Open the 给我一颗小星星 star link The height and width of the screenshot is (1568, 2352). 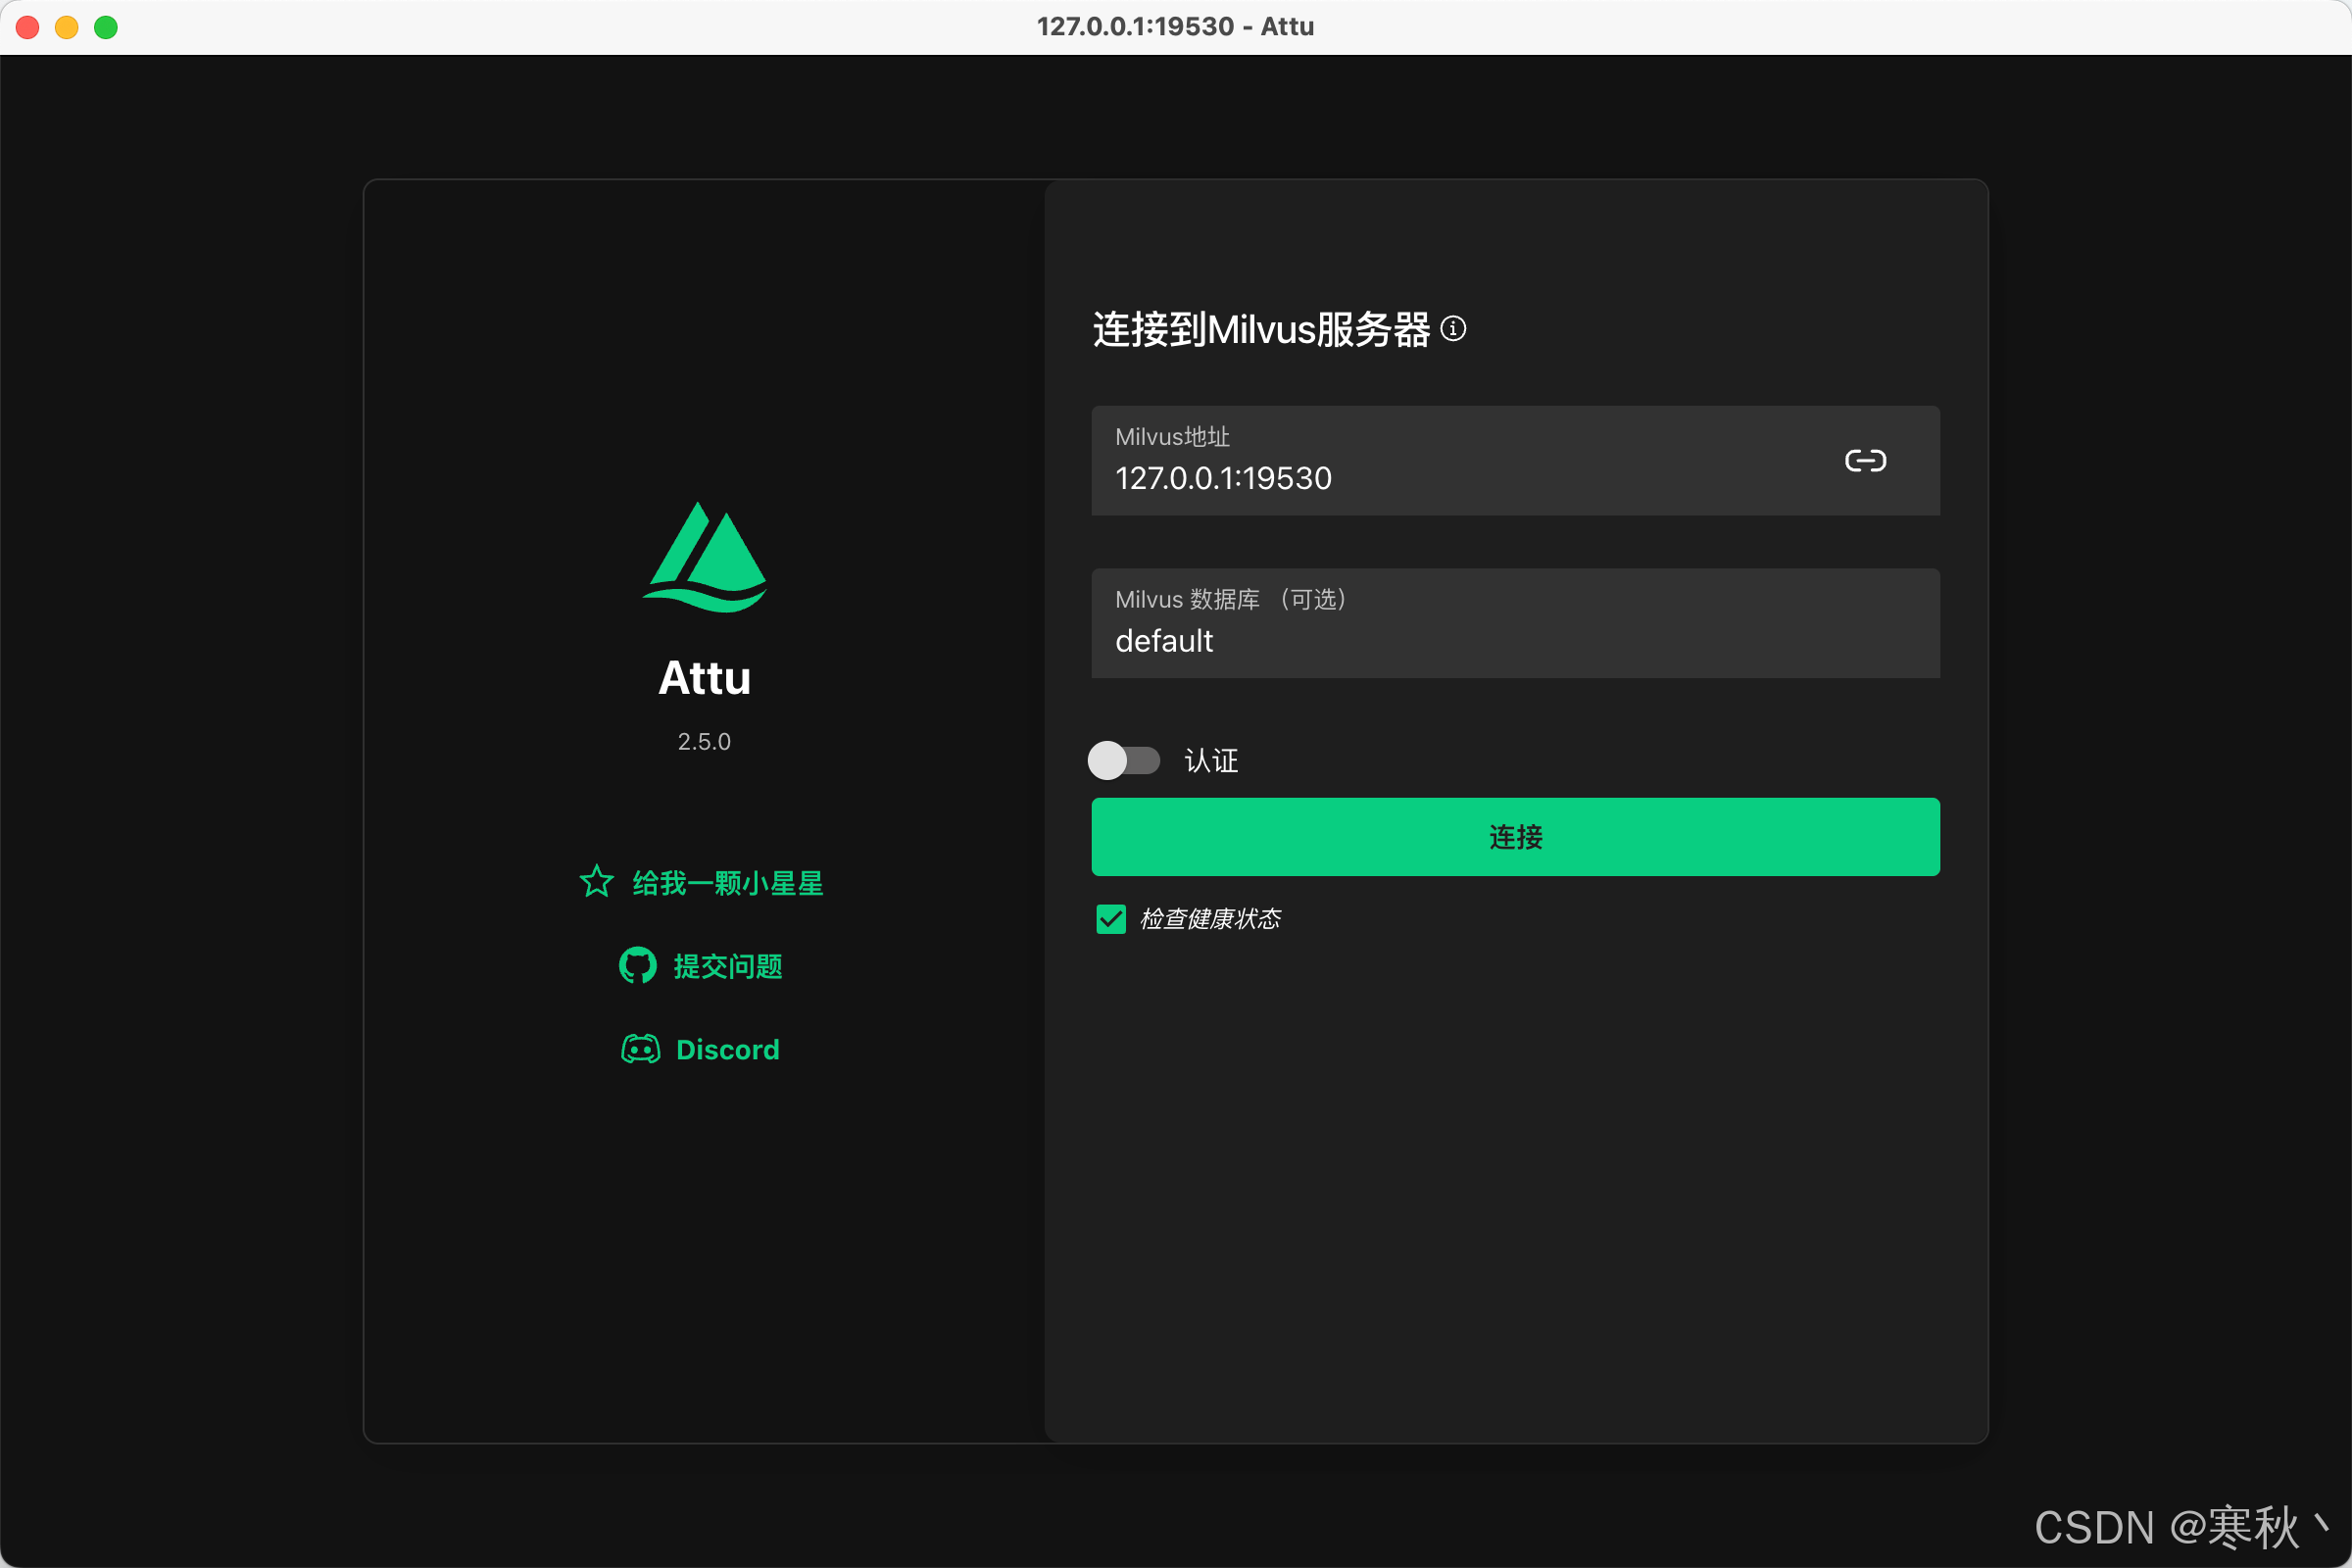[727, 883]
